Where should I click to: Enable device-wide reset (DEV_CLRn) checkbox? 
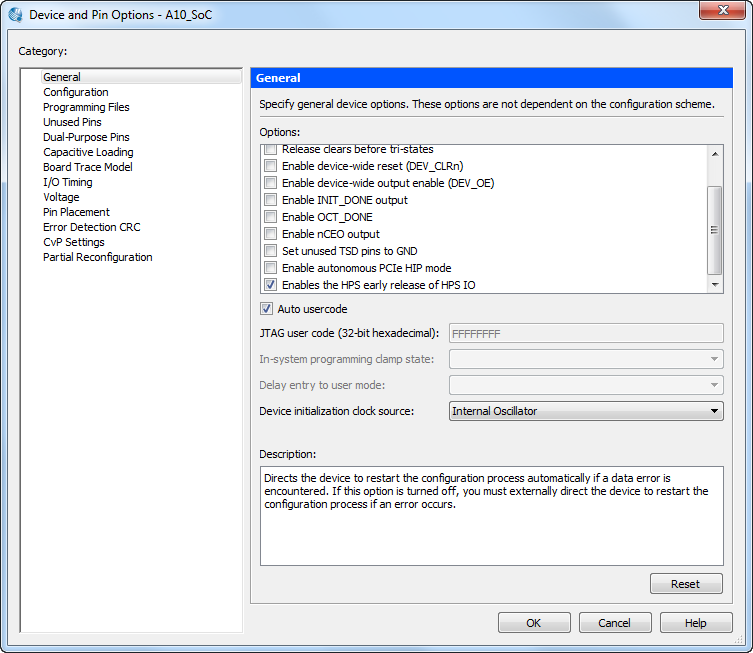coord(270,166)
